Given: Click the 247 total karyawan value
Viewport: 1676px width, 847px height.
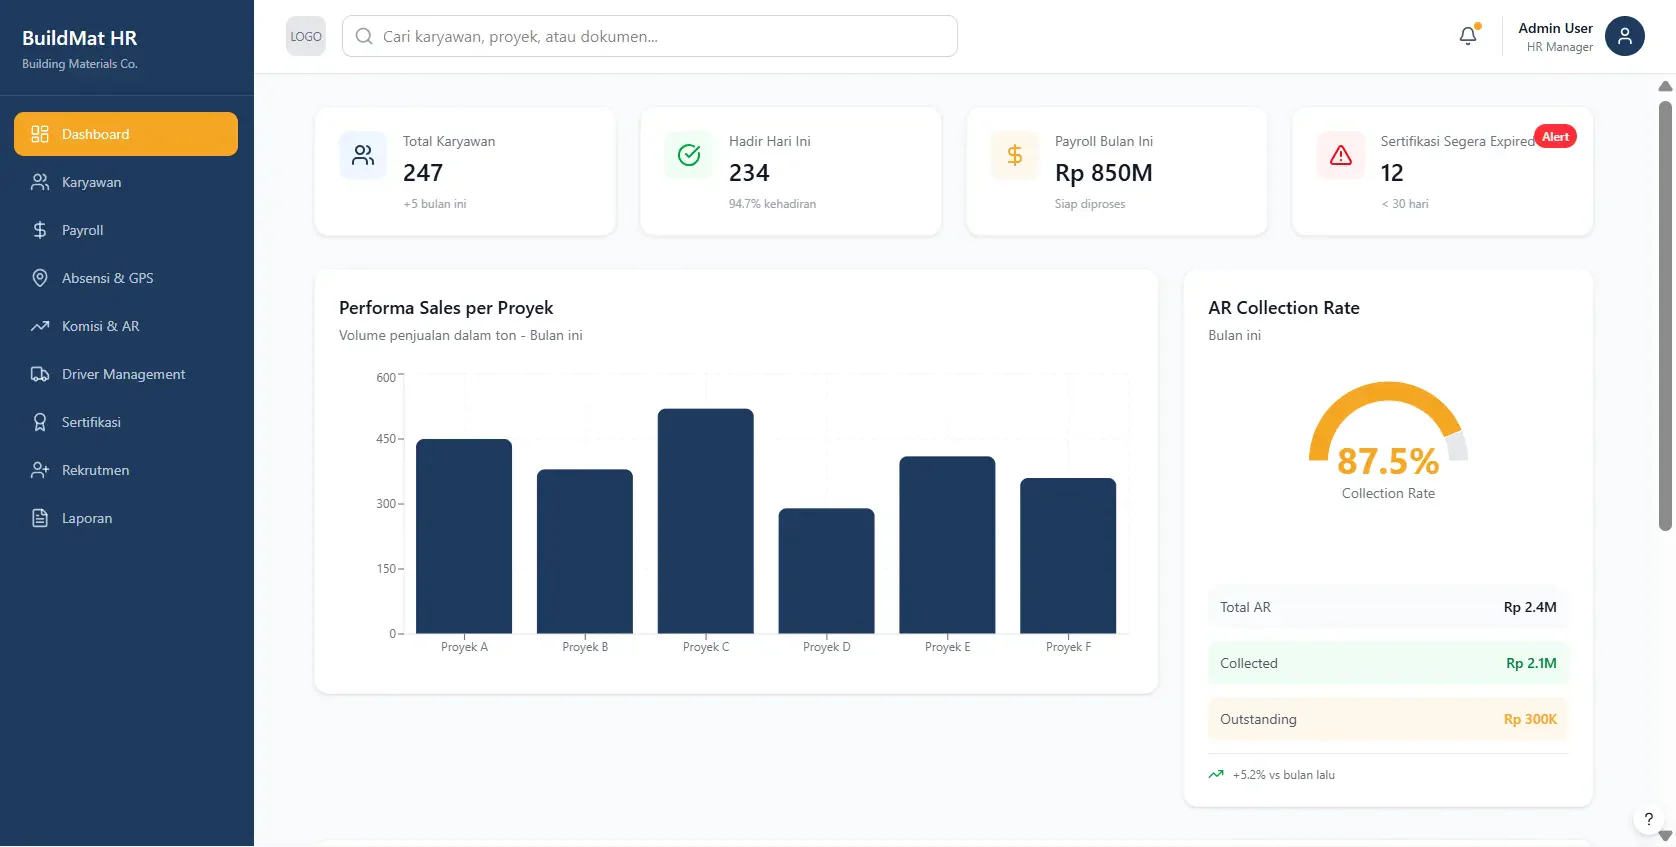Looking at the screenshot, I should 423,173.
